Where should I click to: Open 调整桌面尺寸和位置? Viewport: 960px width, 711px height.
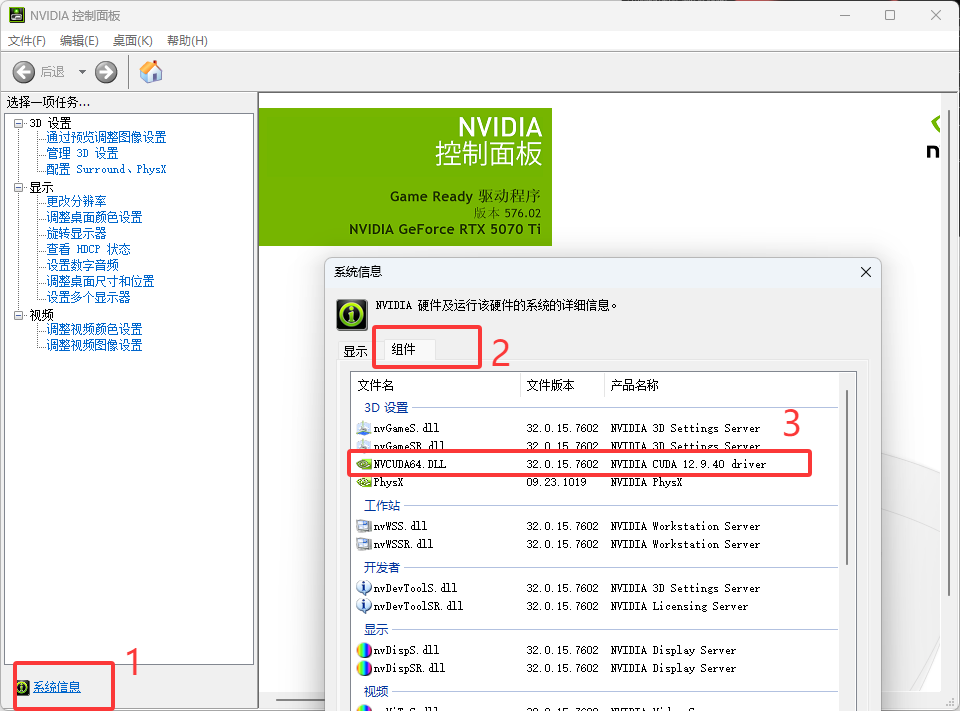[100, 281]
